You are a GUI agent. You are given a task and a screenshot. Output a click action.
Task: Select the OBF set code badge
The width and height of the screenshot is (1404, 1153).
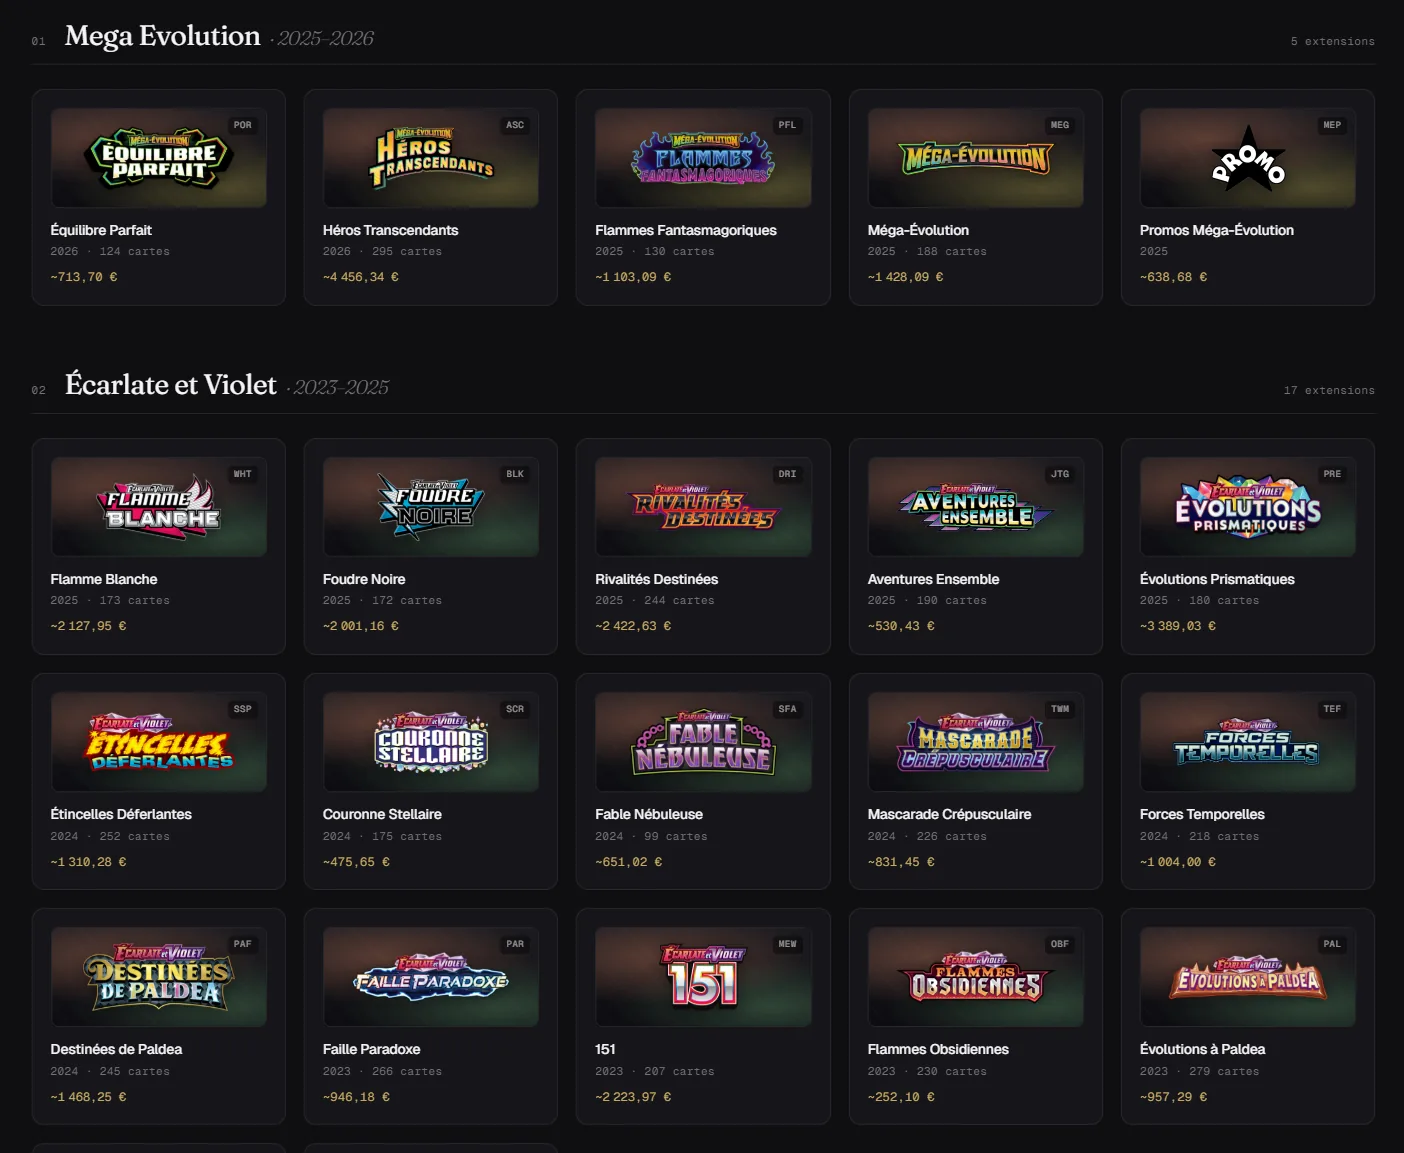[1060, 944]
